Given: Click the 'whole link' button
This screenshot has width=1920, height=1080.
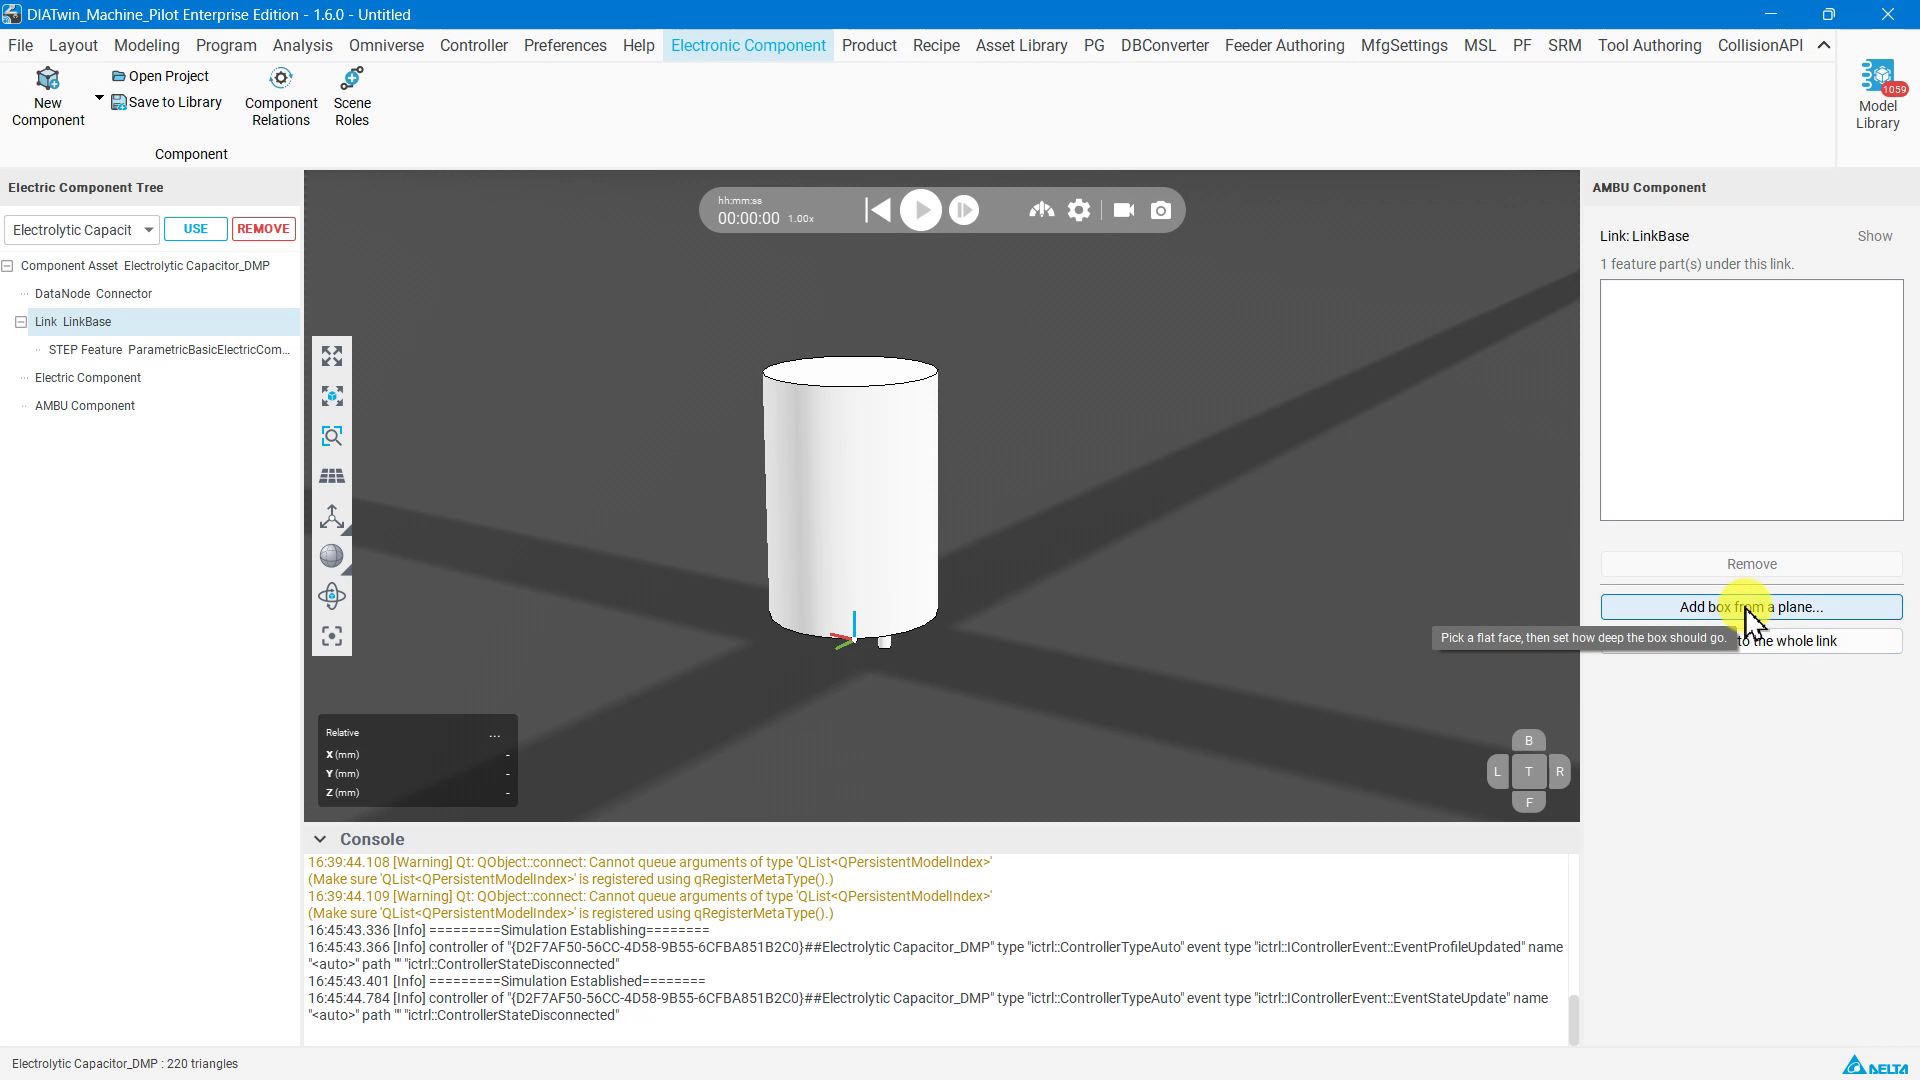Looking at the screenshot, I should pos(1752,641).
